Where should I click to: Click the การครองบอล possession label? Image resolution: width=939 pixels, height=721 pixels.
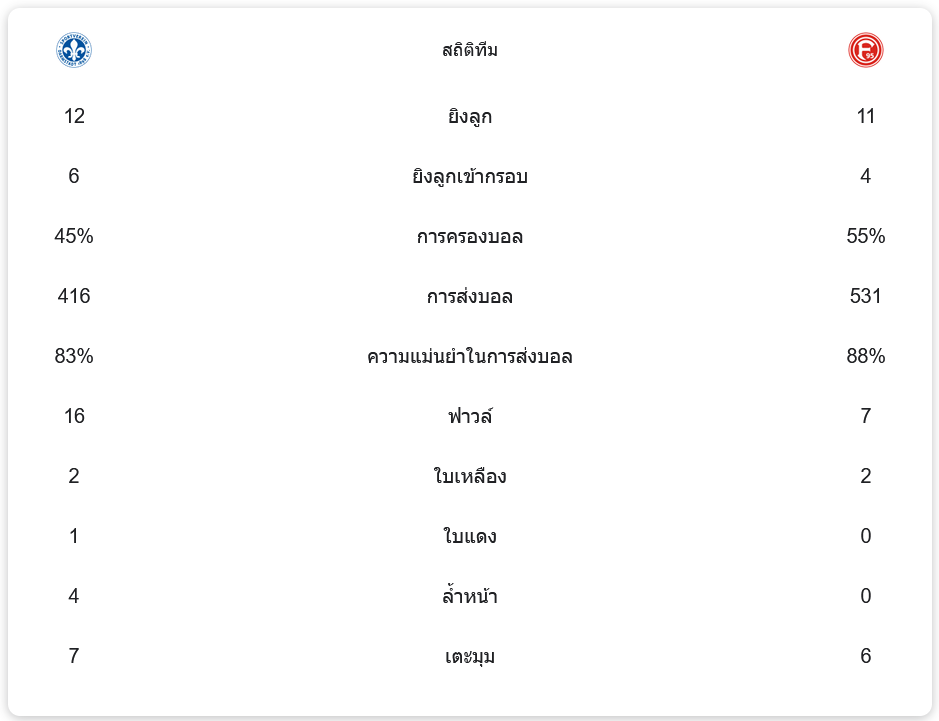point(469,237)
